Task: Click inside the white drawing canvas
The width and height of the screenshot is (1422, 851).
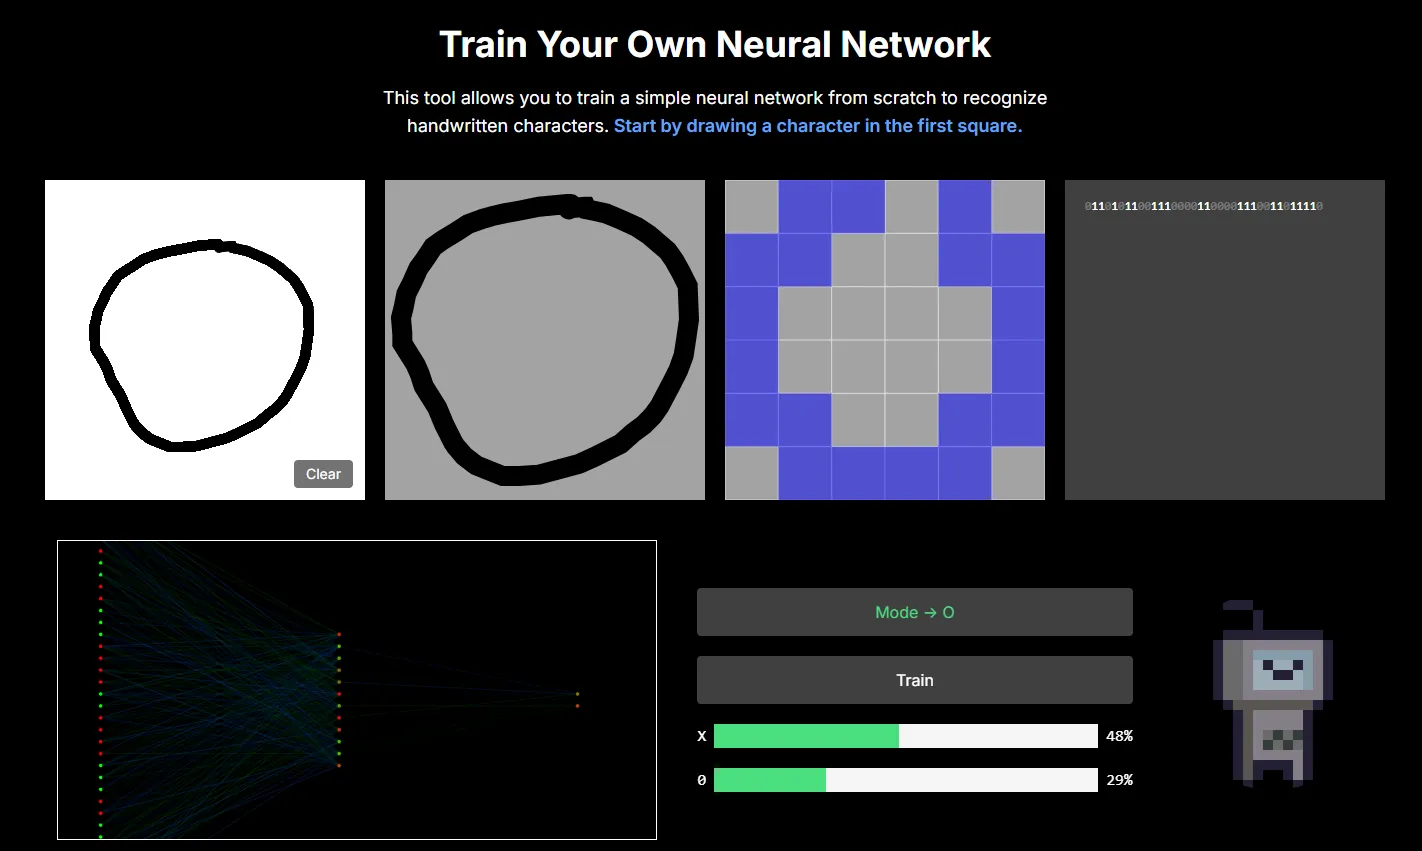Action: point(204,340)
